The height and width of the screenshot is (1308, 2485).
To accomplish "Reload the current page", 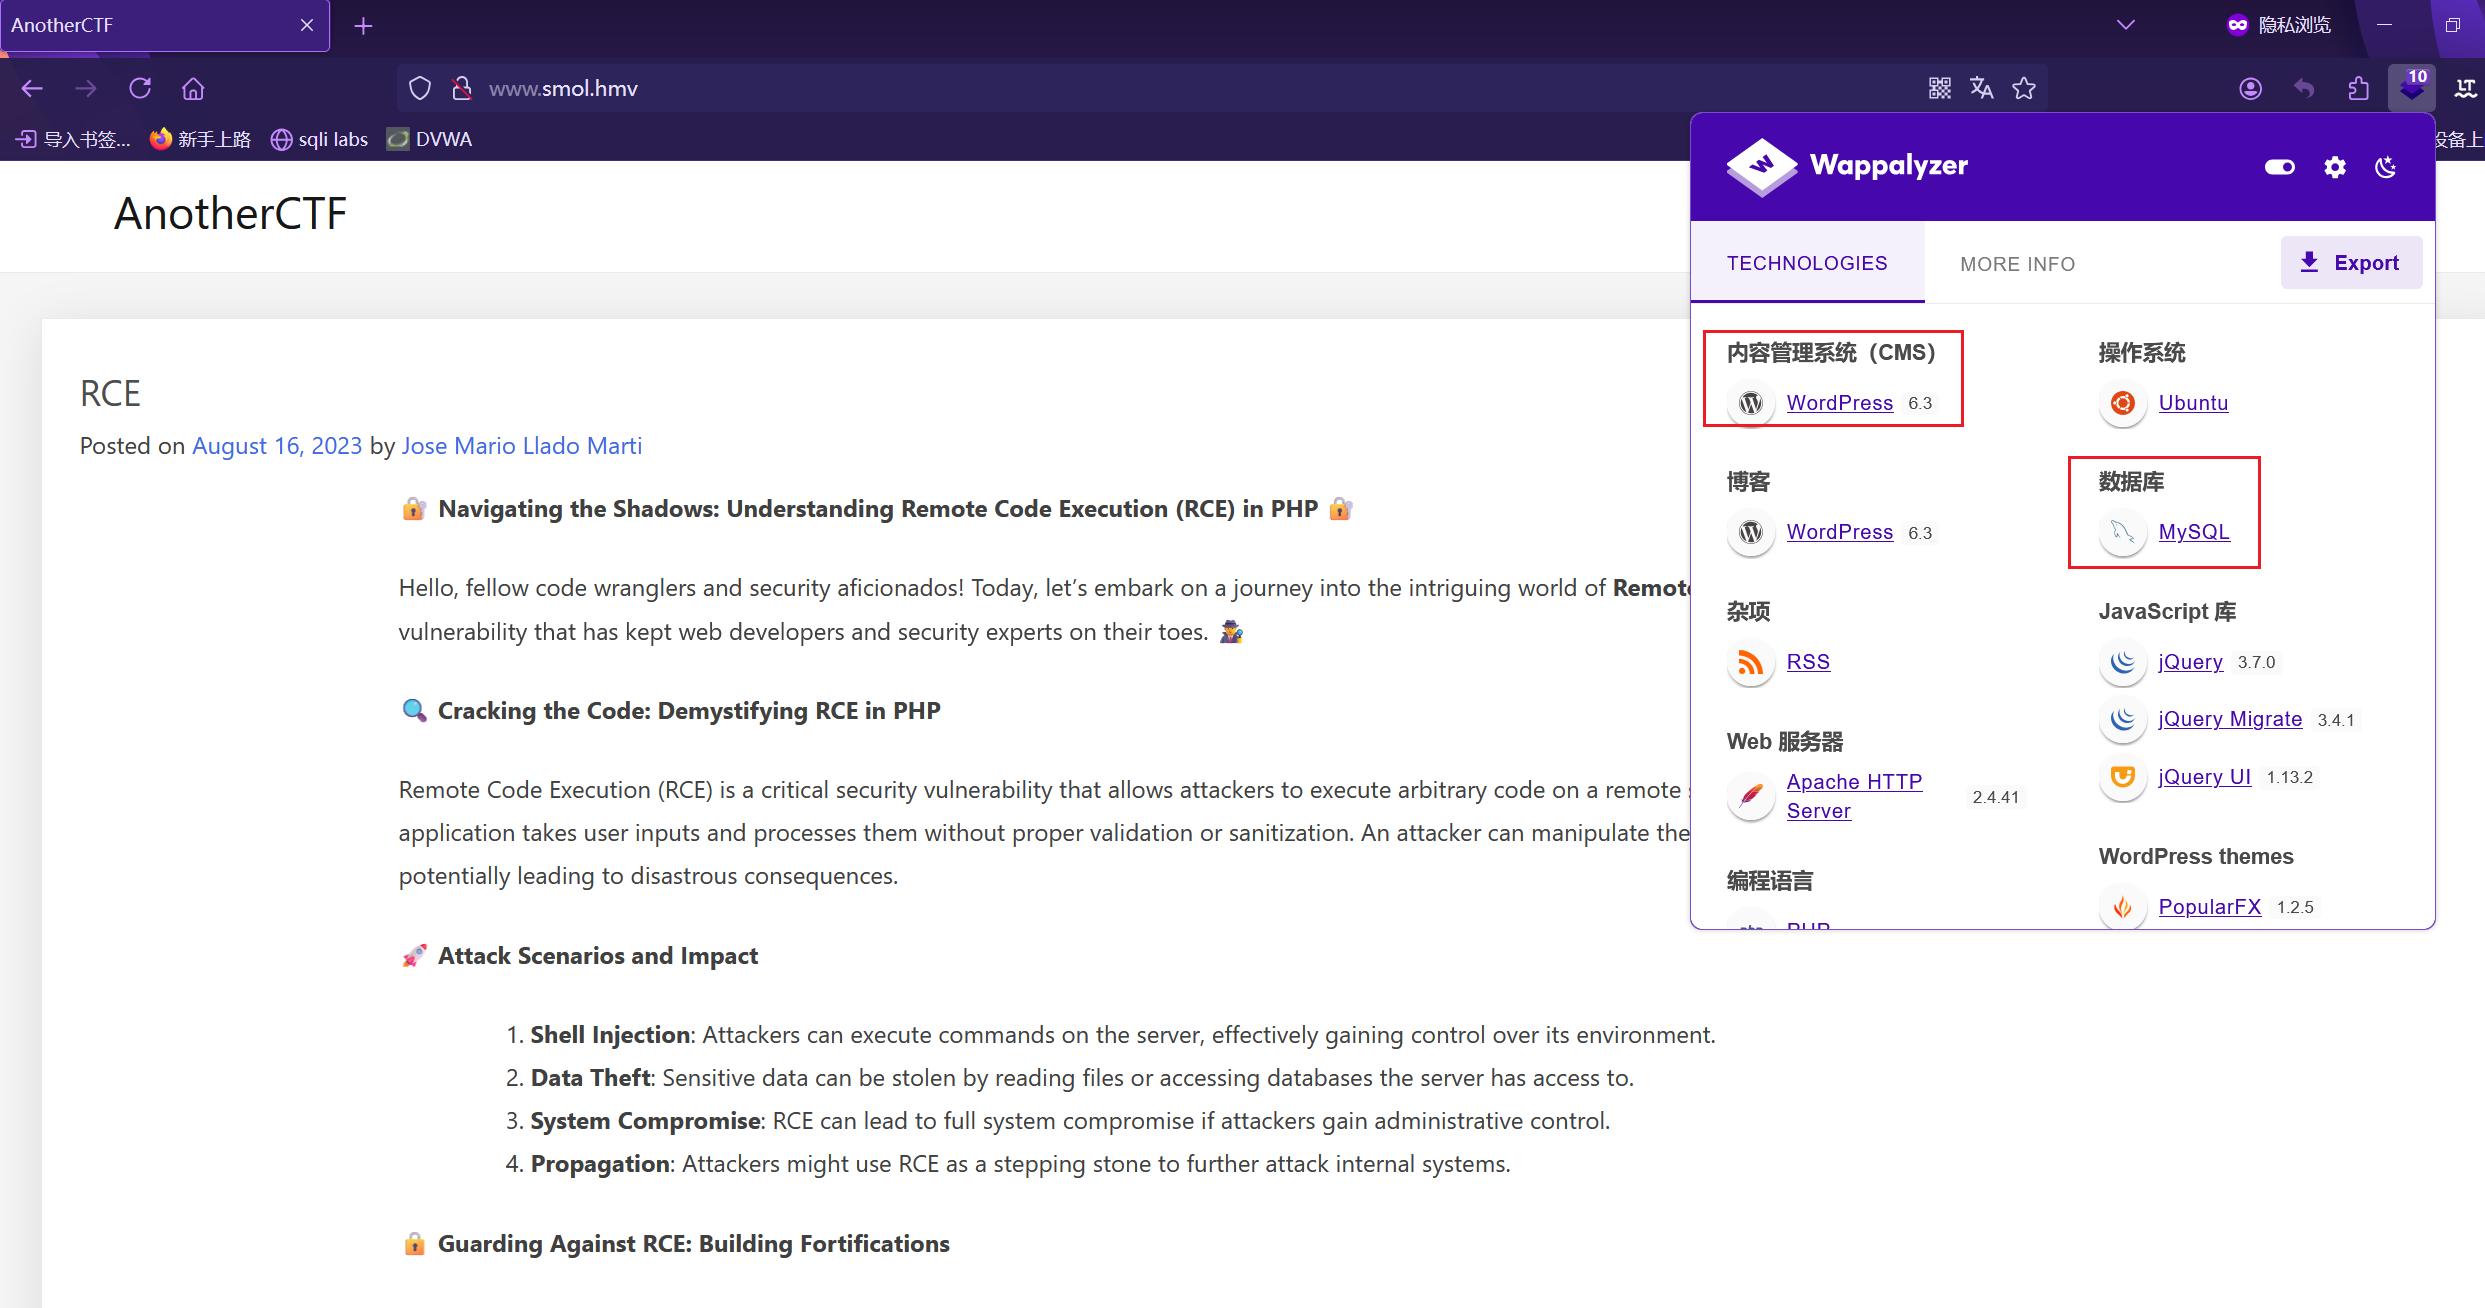I will tap(140, 88).
